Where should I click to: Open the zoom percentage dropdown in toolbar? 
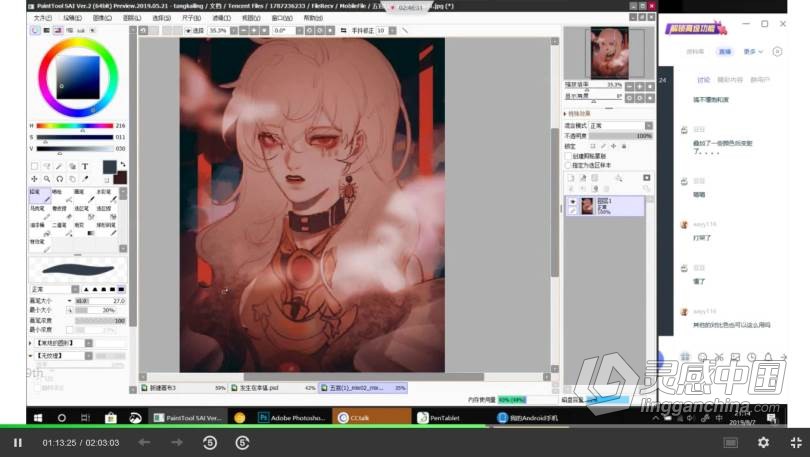tap(233, 30)
